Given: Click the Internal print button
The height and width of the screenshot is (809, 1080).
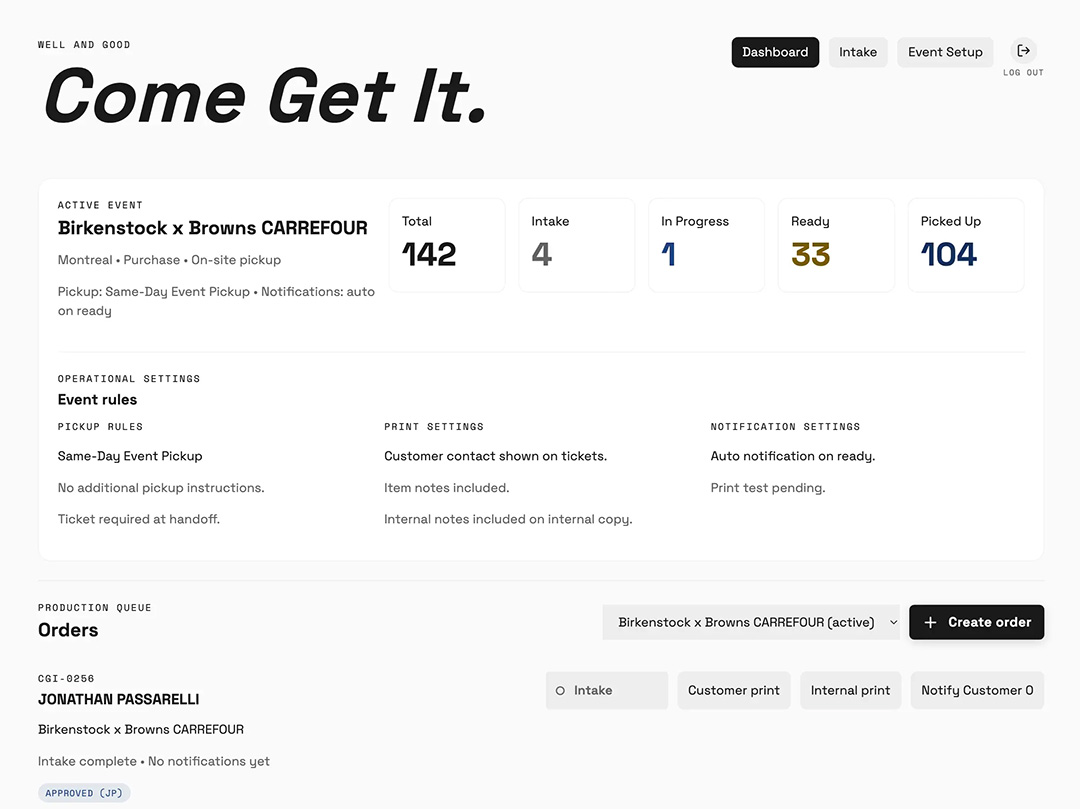Looking at the screenshot, I should point(850,691).
